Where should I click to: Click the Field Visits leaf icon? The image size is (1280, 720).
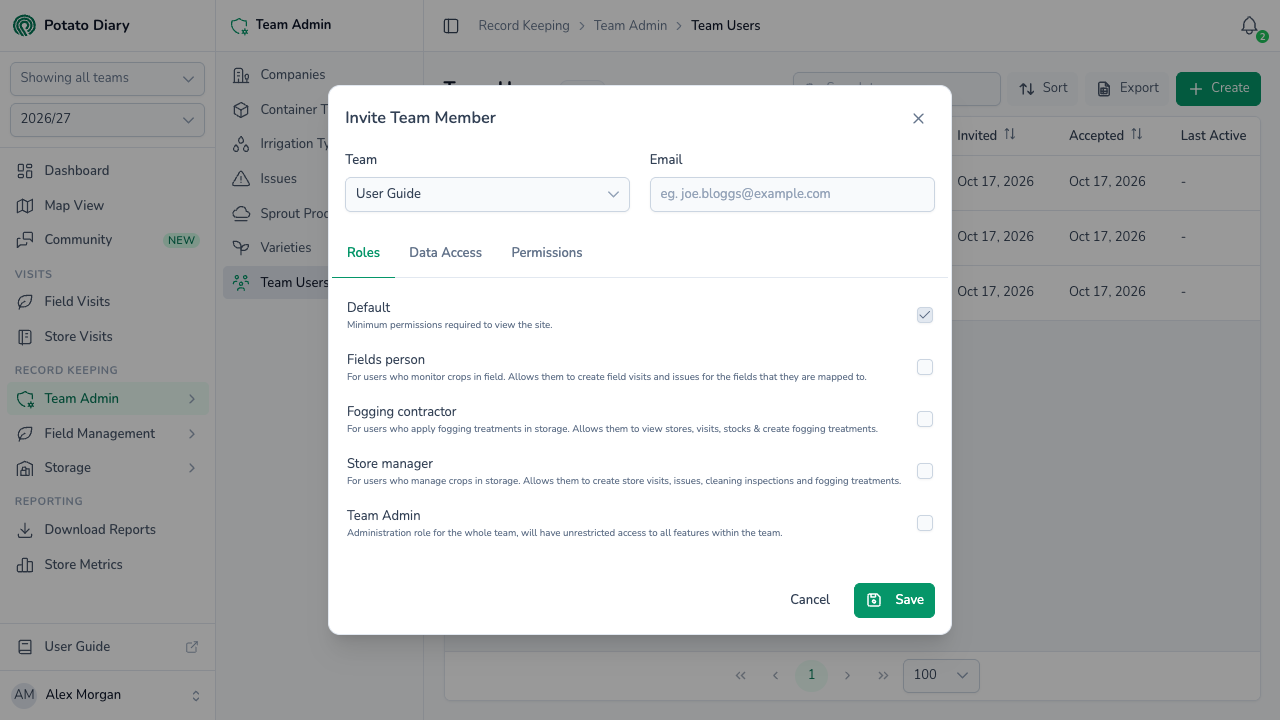[26, 302]
